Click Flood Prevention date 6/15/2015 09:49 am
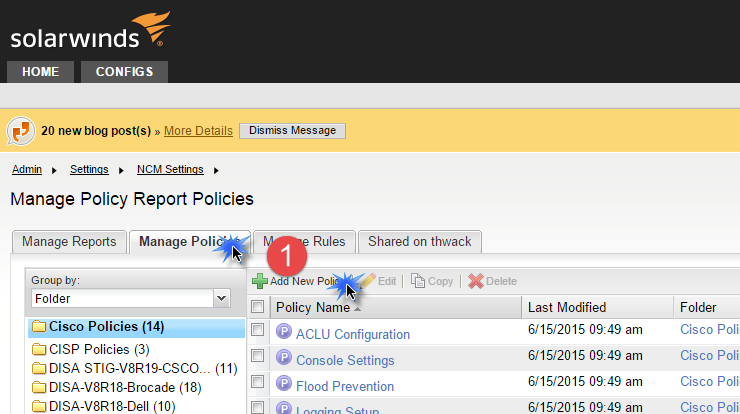The image size is (740, 414). coord(585,381)
